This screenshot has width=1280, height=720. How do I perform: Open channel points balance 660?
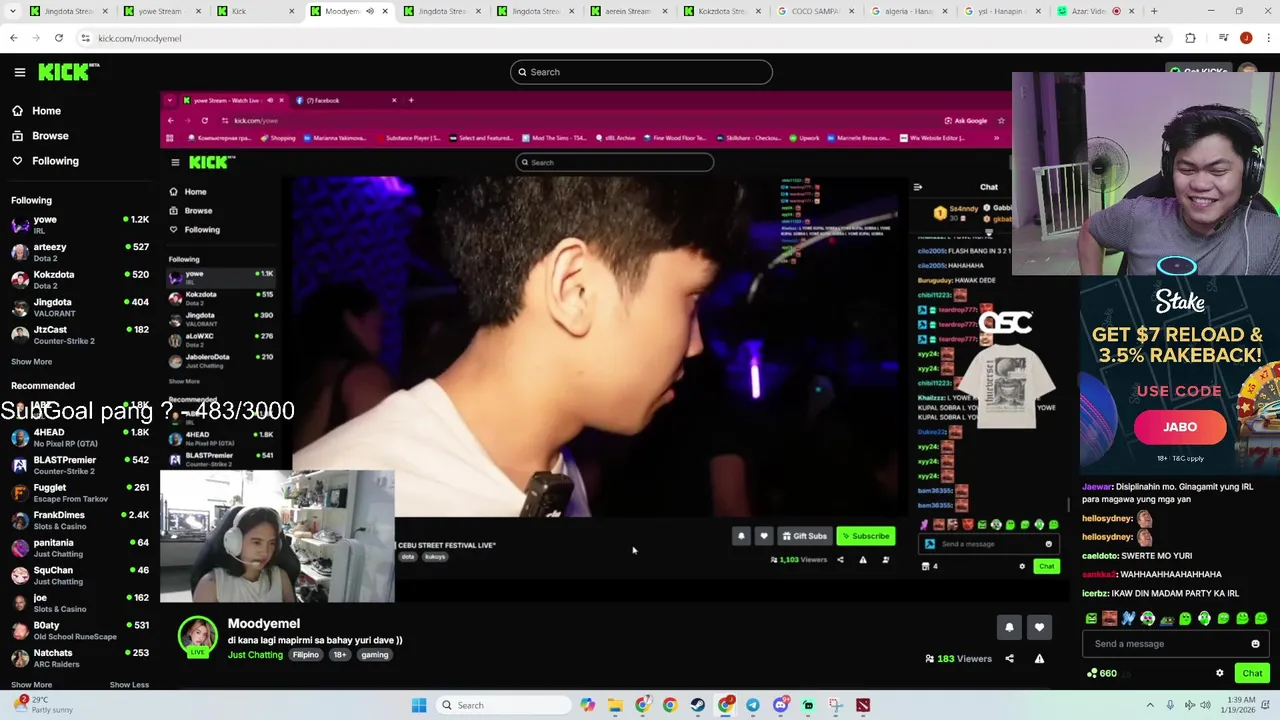coord(1102,673)
